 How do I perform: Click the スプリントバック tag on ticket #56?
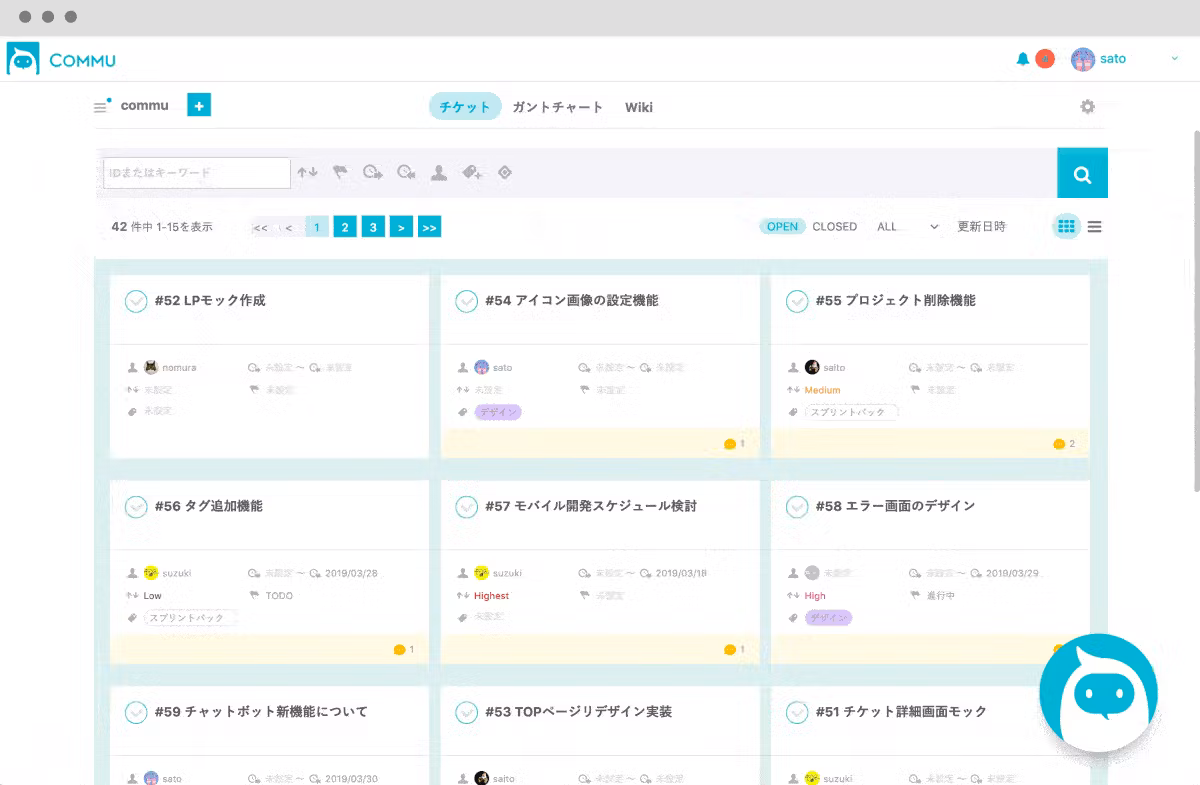click(190, 618)
